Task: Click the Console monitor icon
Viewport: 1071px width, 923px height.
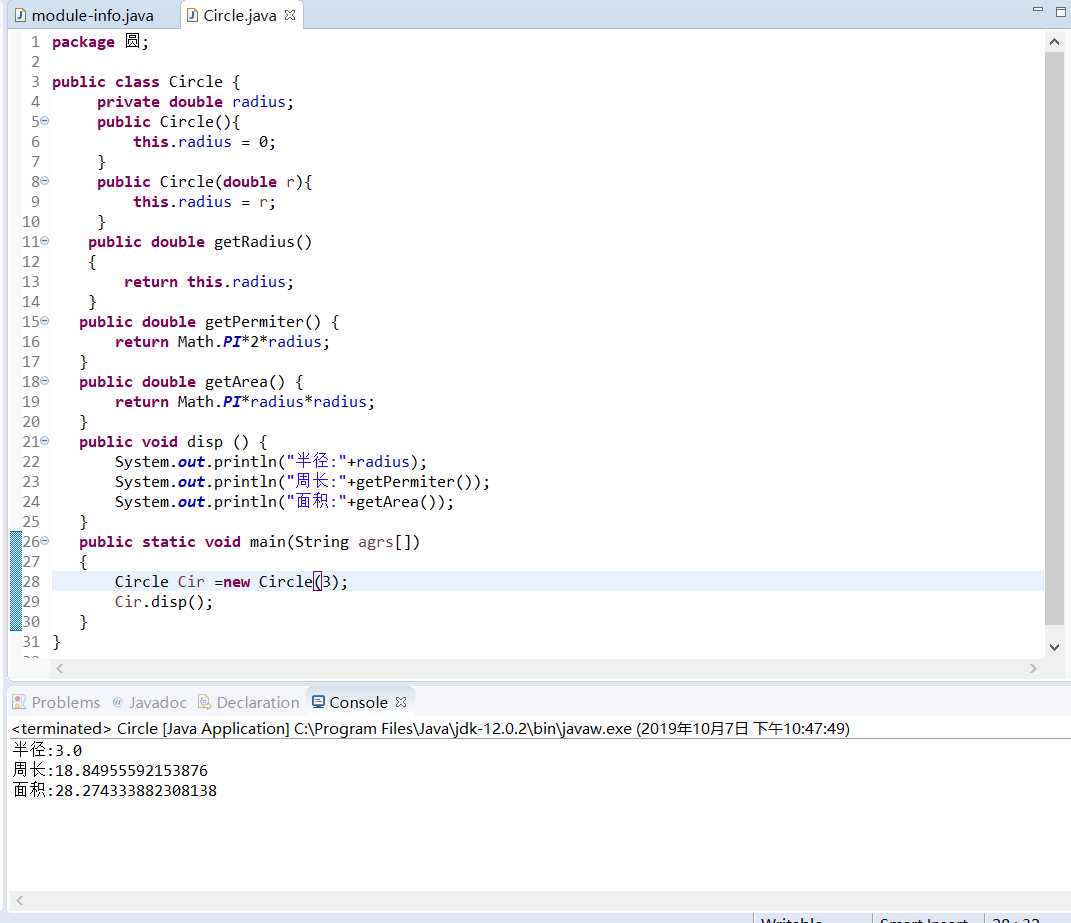Action: [318, 702]
